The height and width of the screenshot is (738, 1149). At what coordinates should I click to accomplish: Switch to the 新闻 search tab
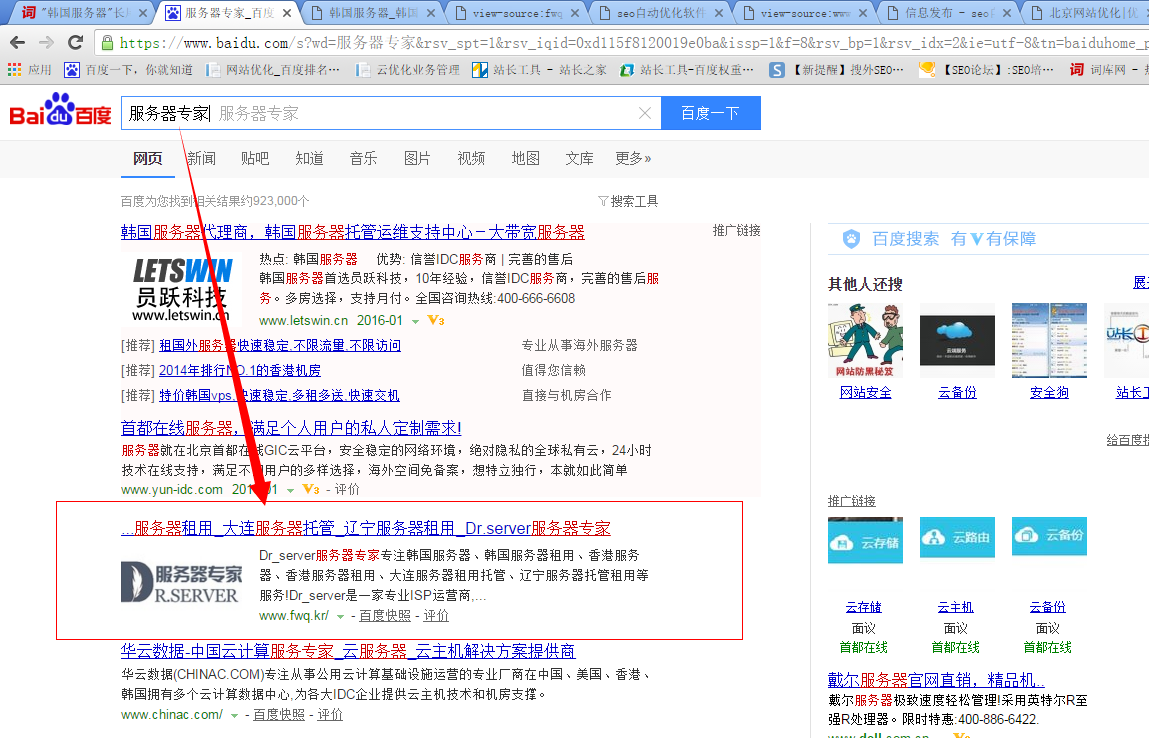pyautogui.click(x=201, y=158)
